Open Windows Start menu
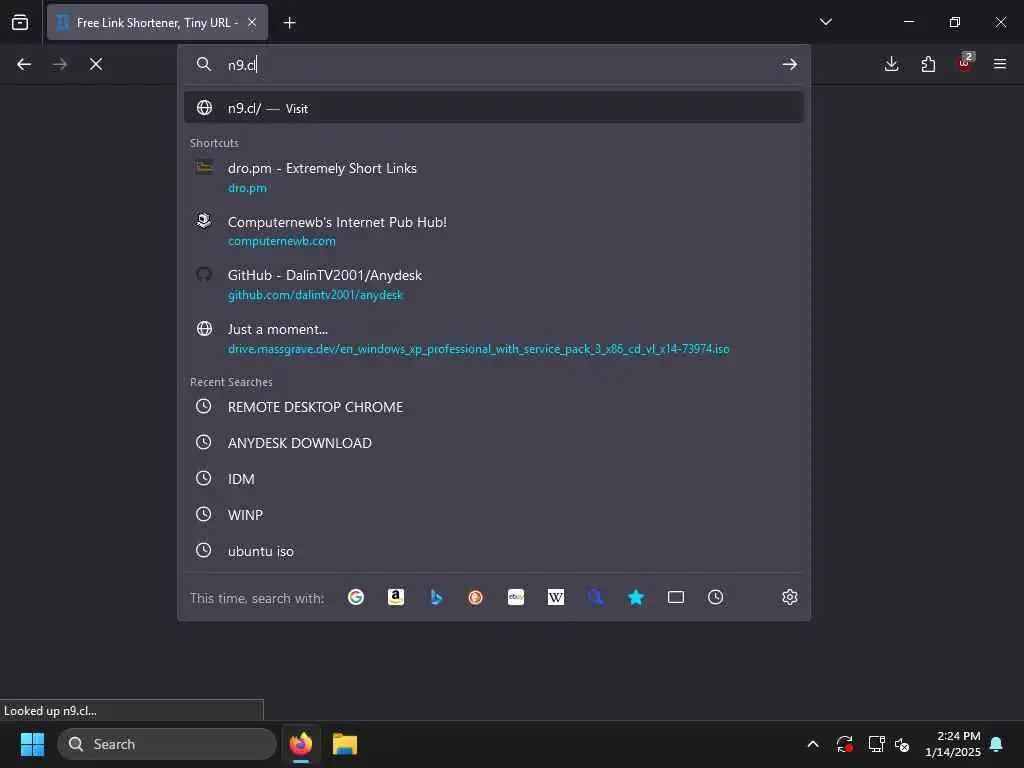 [x=32, y=744]
